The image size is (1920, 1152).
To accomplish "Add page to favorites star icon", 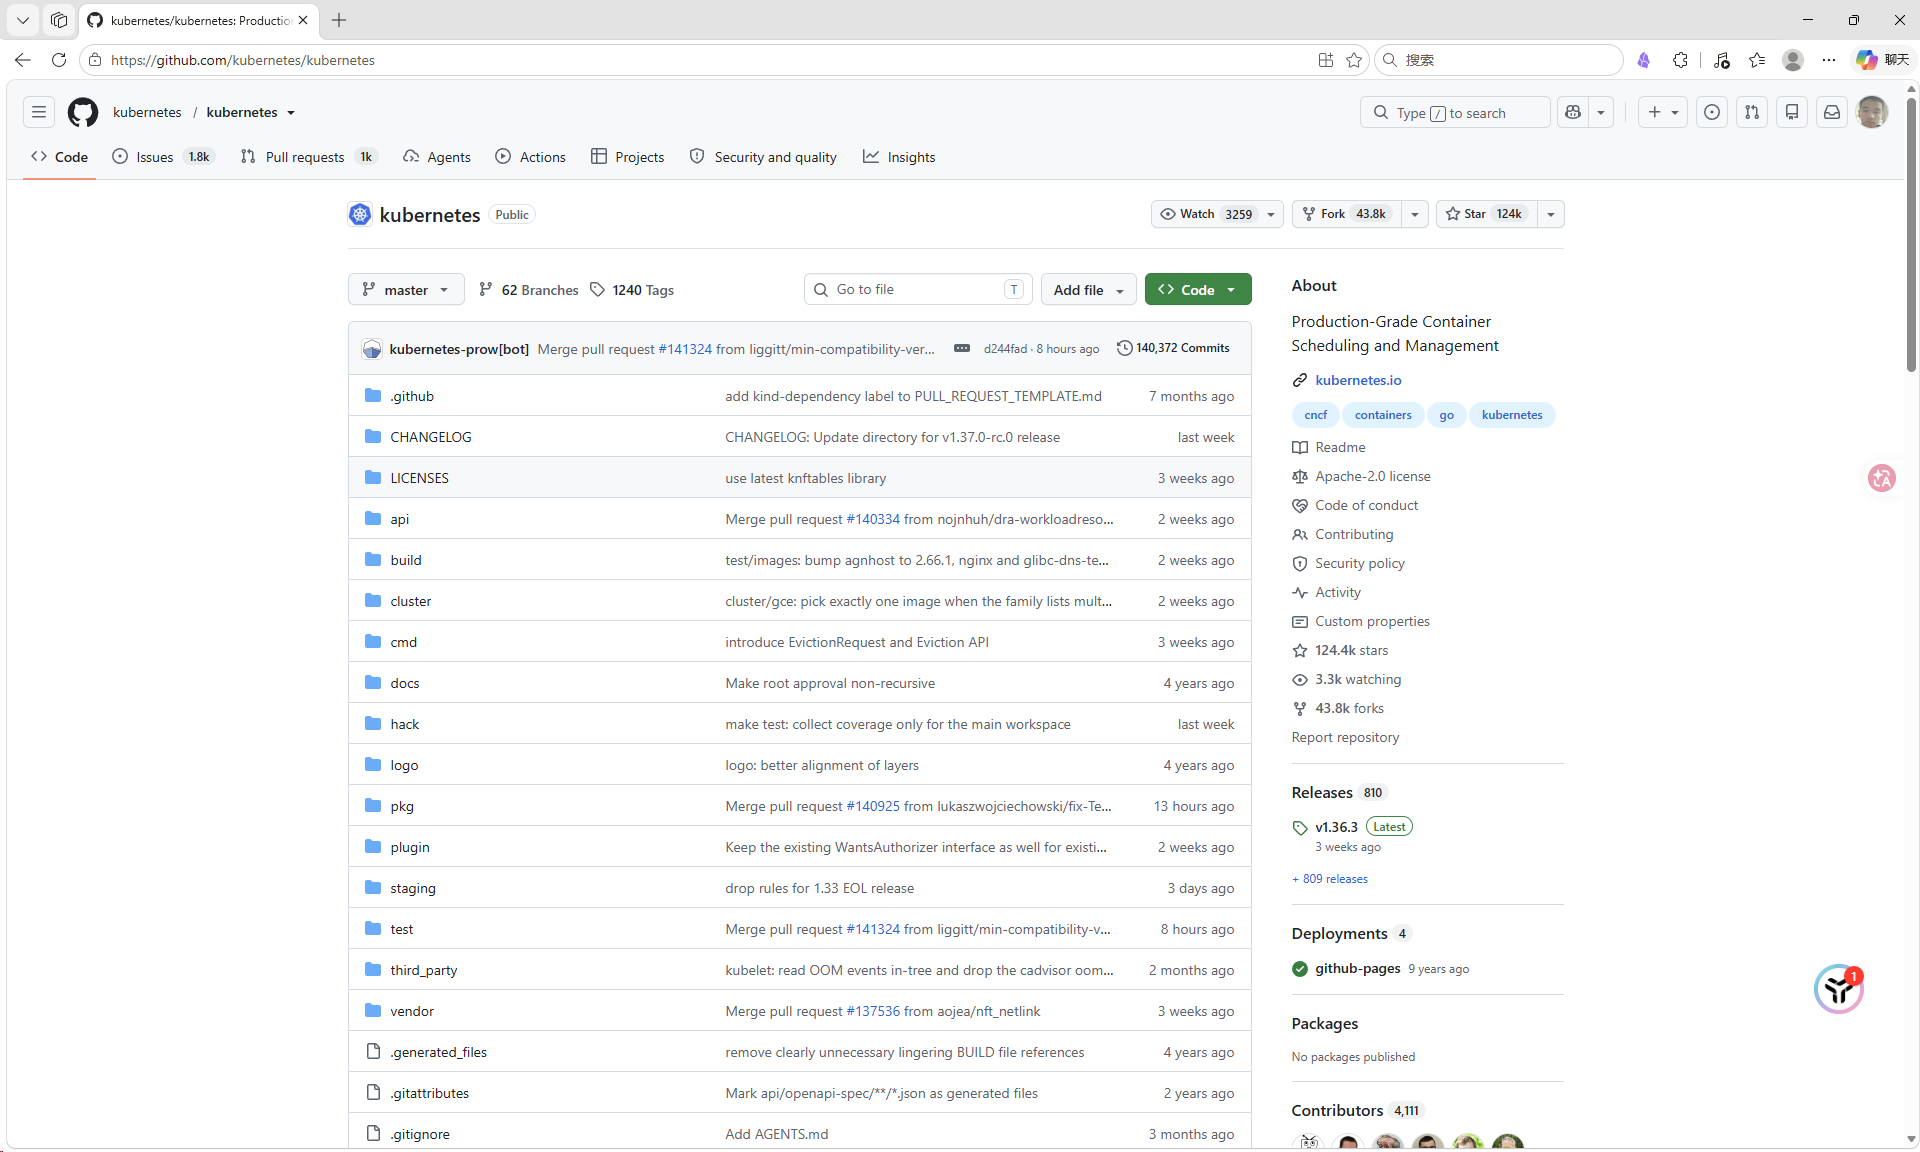I will point(1354,60).
